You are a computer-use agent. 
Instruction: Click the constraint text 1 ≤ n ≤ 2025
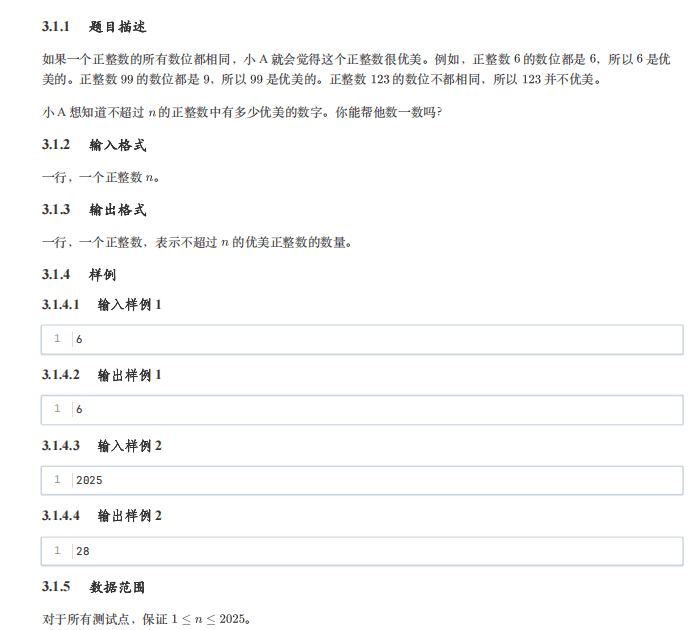coord(209,619)
